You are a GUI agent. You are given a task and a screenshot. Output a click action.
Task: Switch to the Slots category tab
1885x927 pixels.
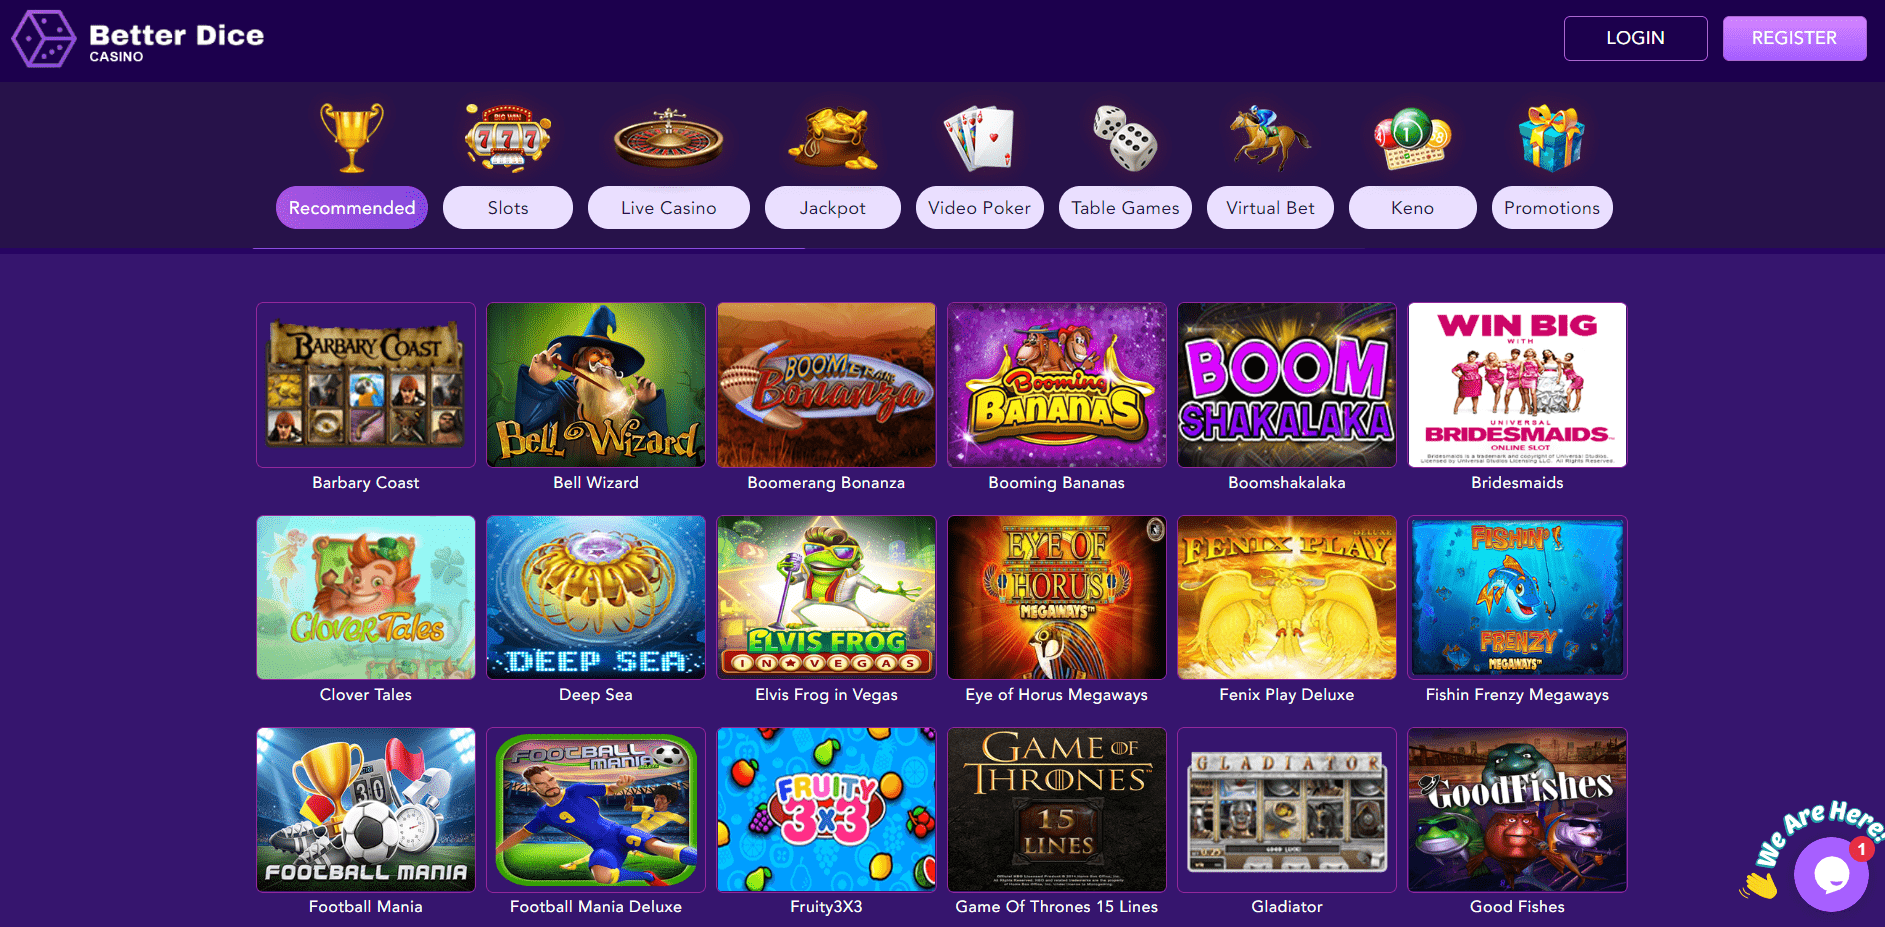click(x=508, y=208)
